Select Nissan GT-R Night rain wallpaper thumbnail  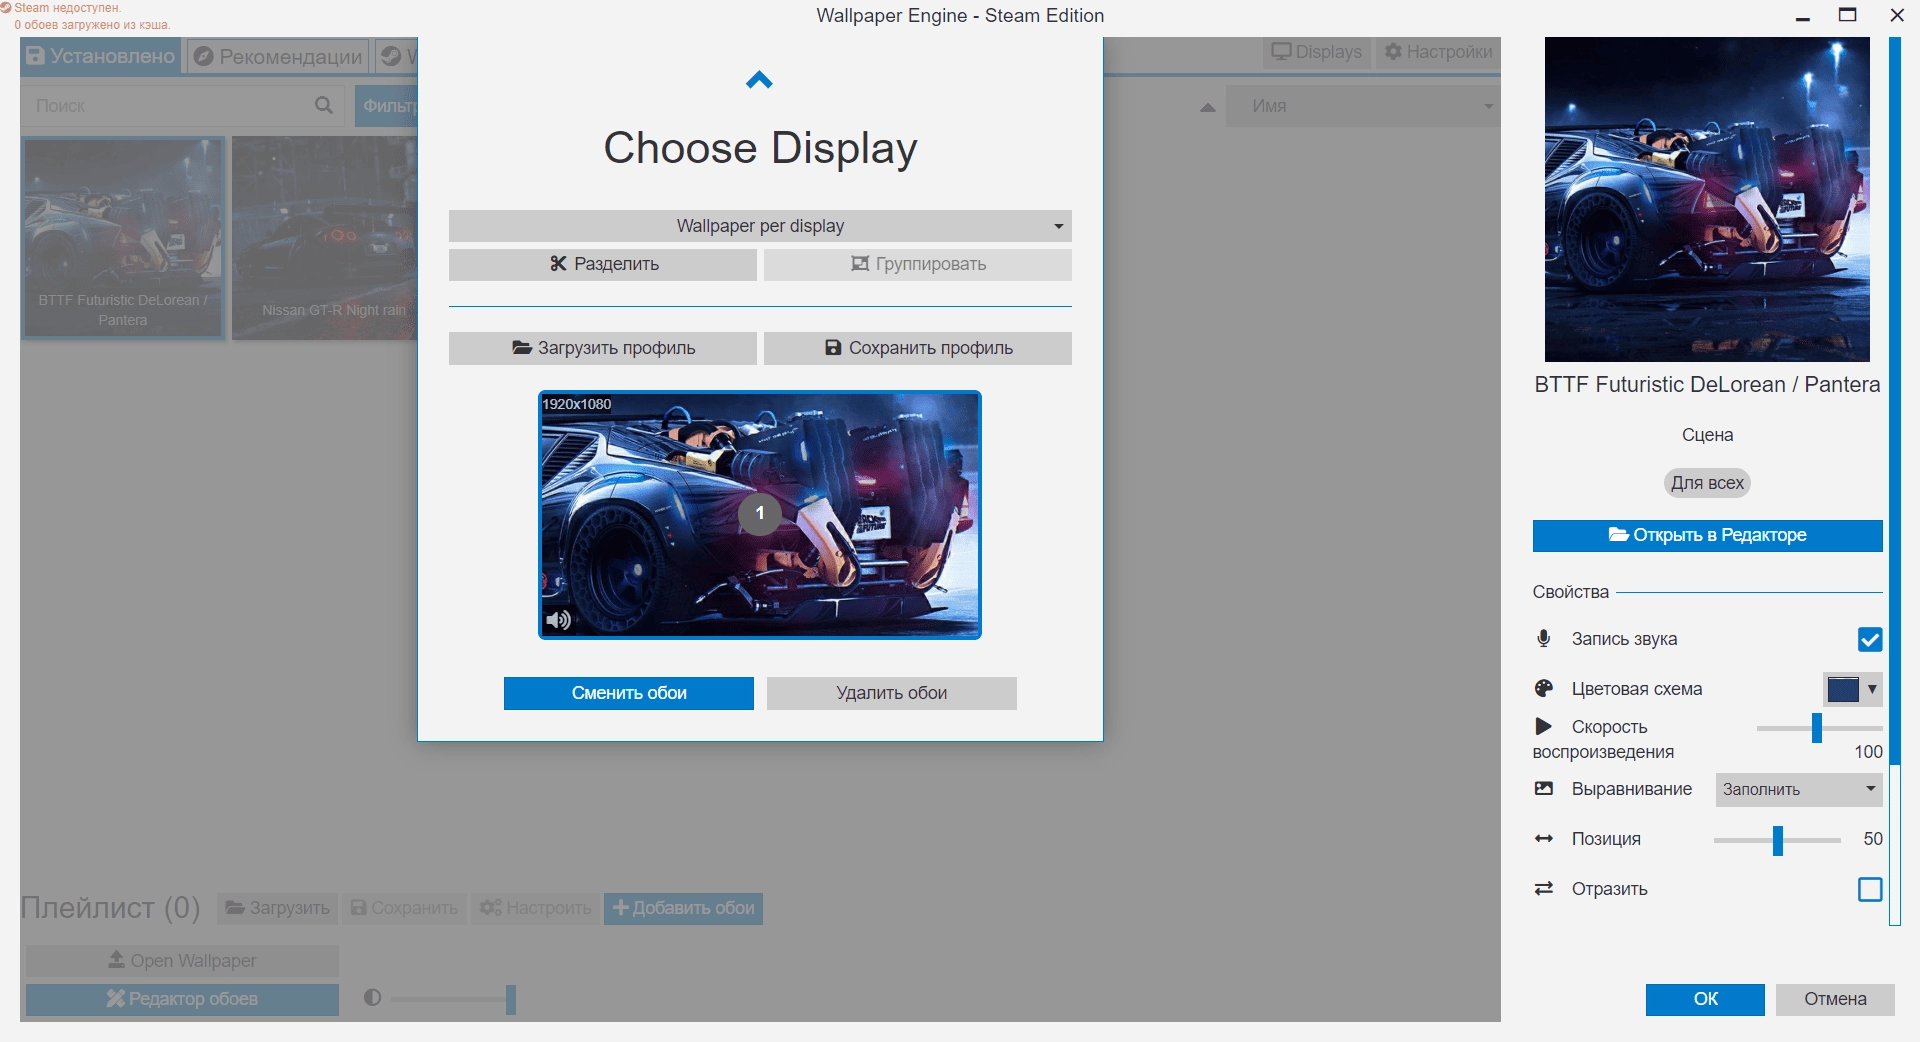[x=325, y=238]
